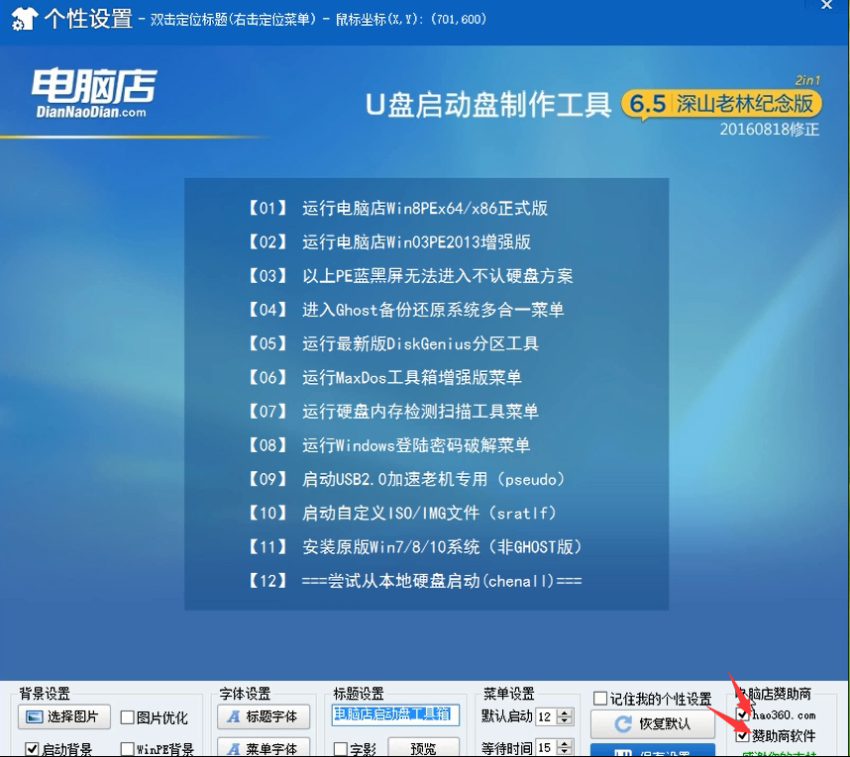Viewport: 850px width, 757px height.
Task: Open the 菜单字体 font settings
Action: click(x=263, y=747)
